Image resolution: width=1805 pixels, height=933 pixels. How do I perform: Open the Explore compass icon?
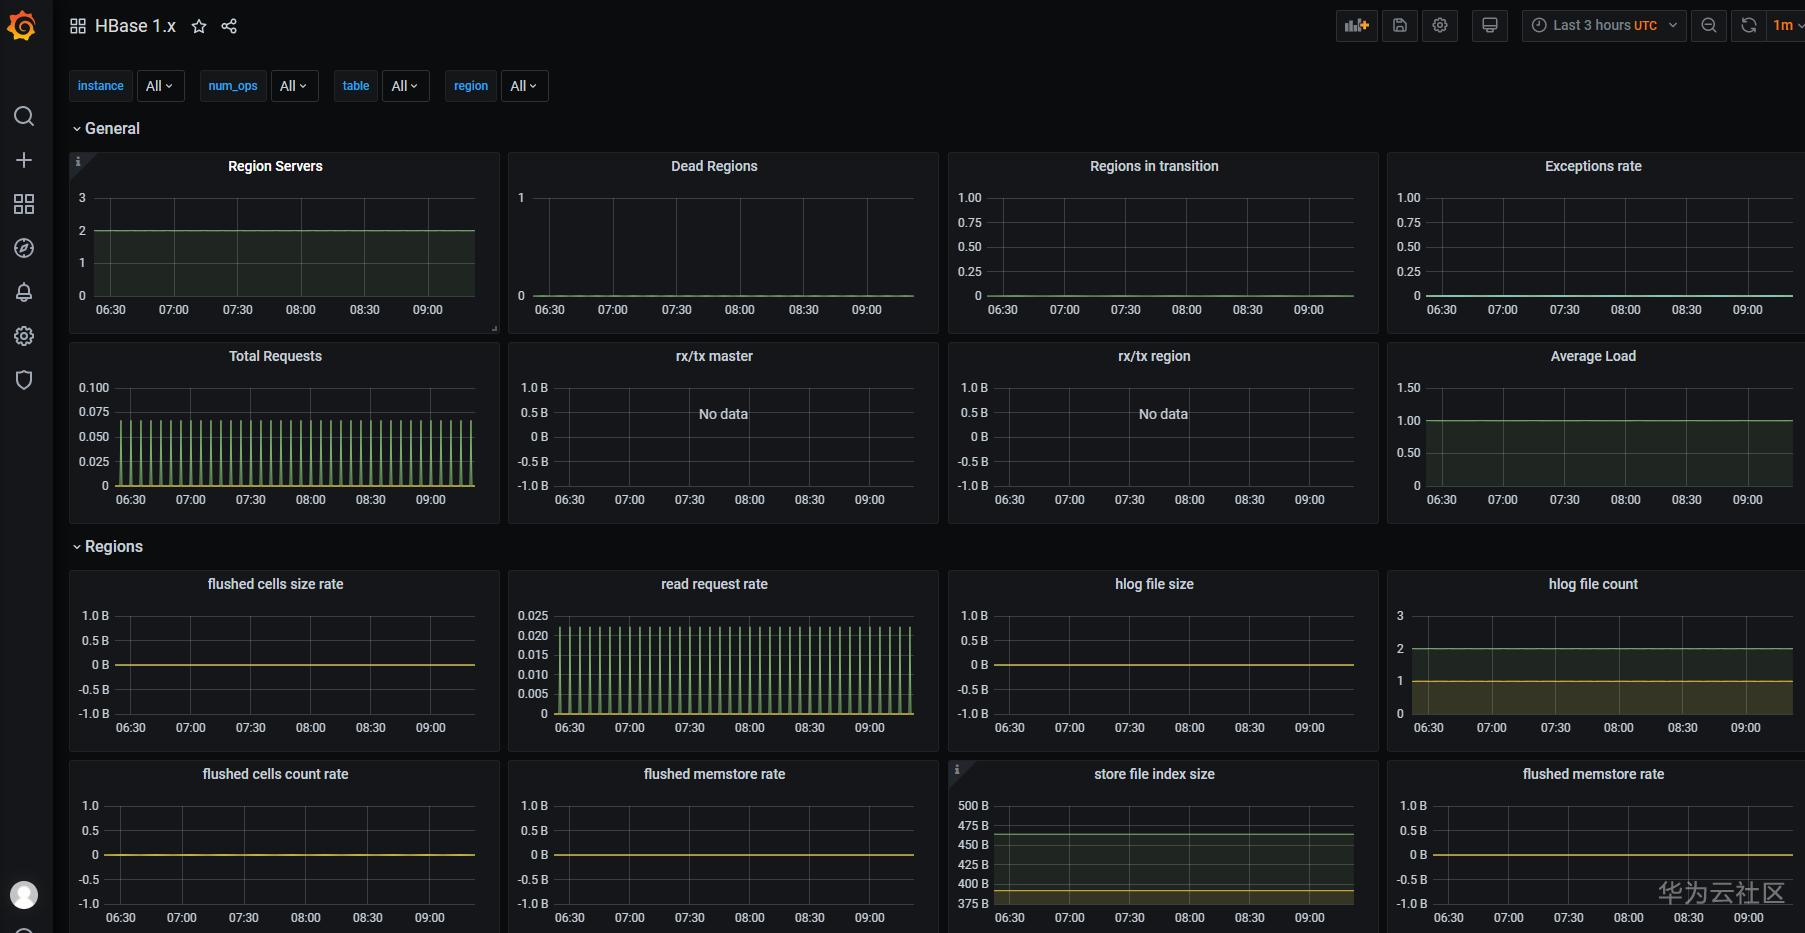(24, 248)
